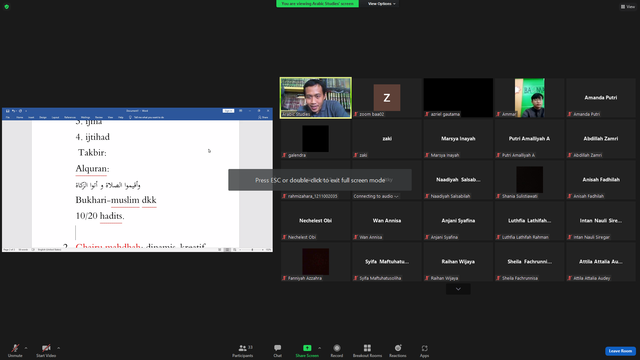Click language indicator in Word status bar
Screen dimensions: 640x360
(49, 249)
